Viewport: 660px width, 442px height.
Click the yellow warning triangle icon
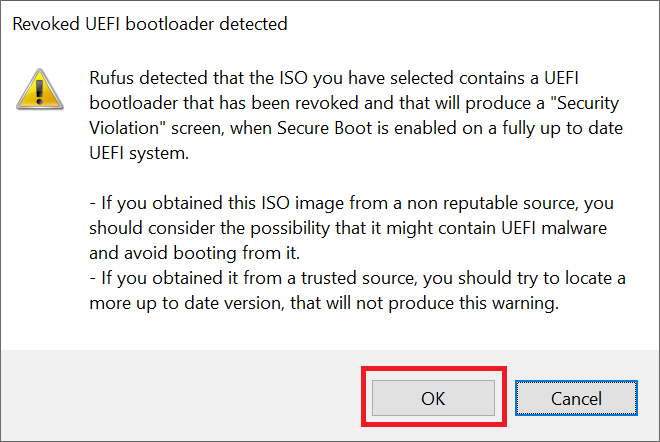39,89
